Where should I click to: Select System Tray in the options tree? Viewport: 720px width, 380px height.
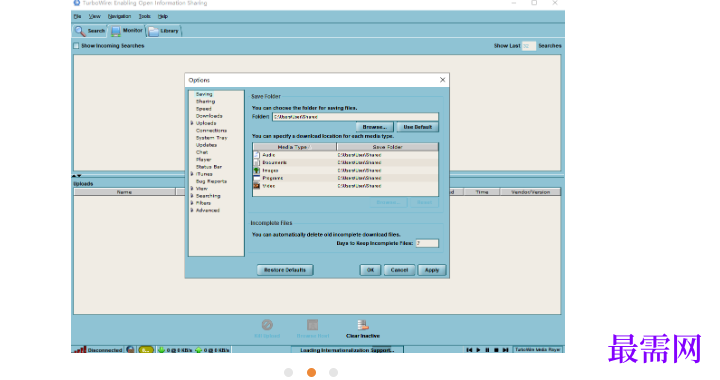212,138
